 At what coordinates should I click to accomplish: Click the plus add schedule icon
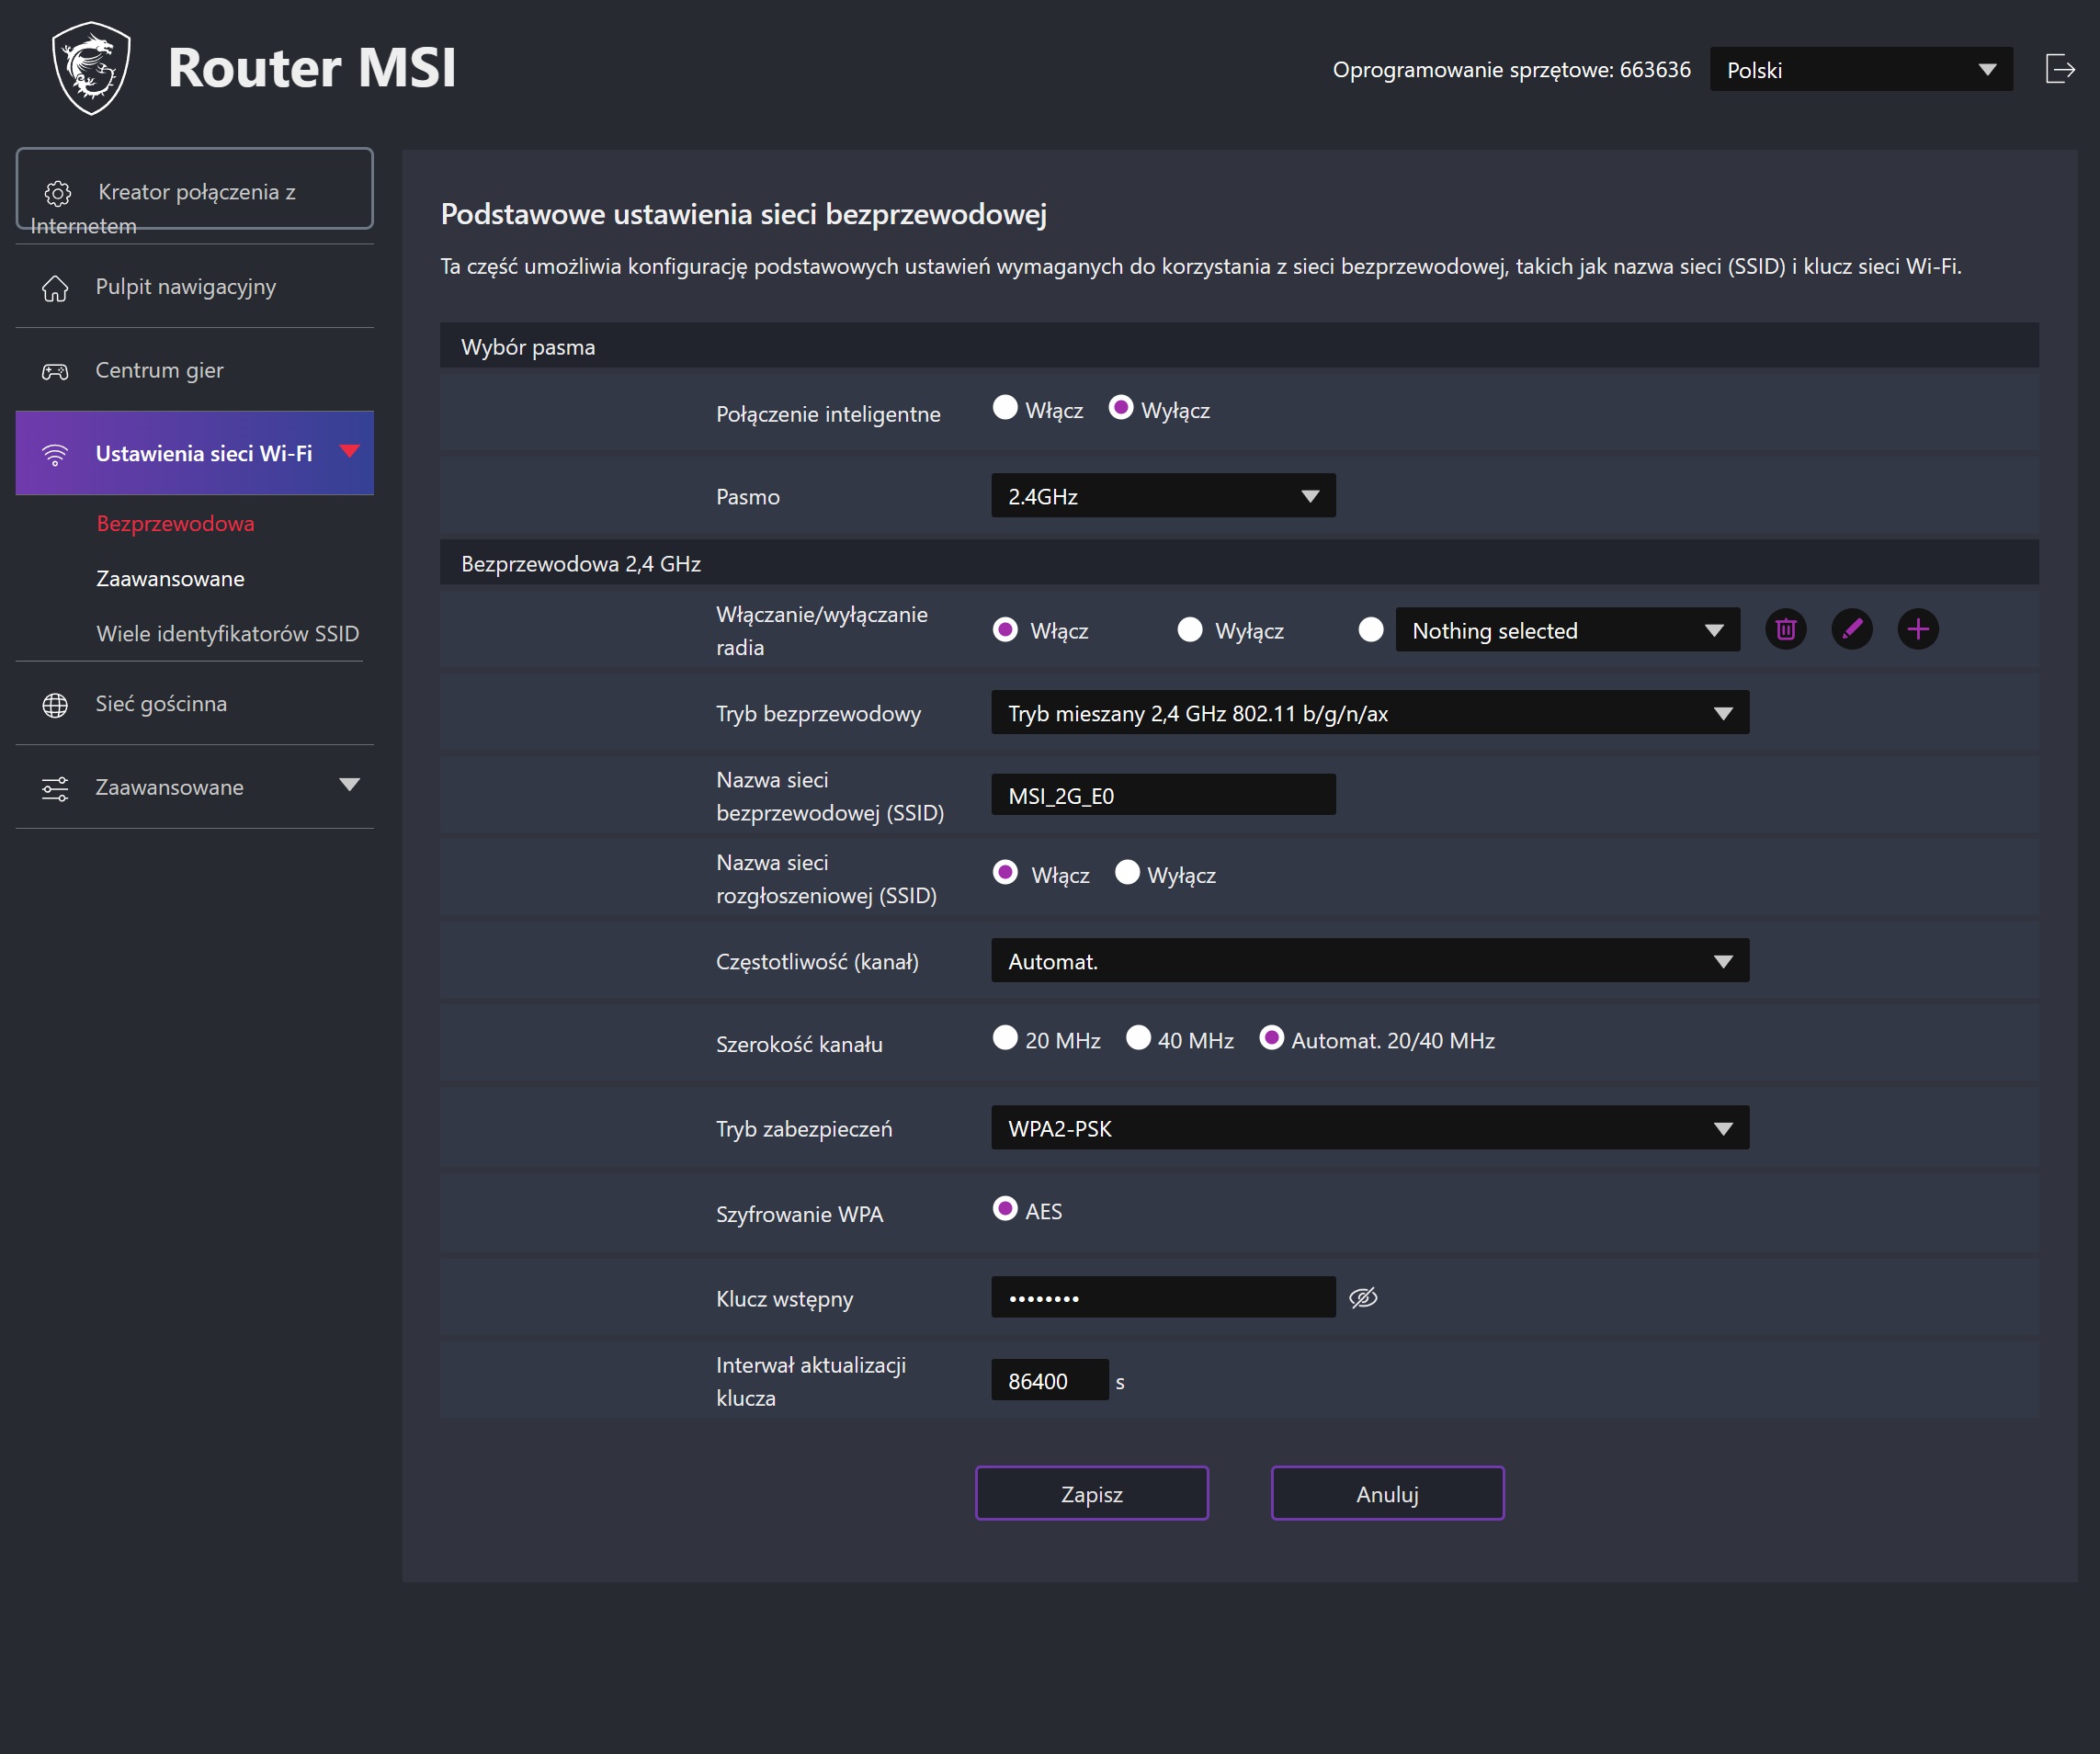1918,629
